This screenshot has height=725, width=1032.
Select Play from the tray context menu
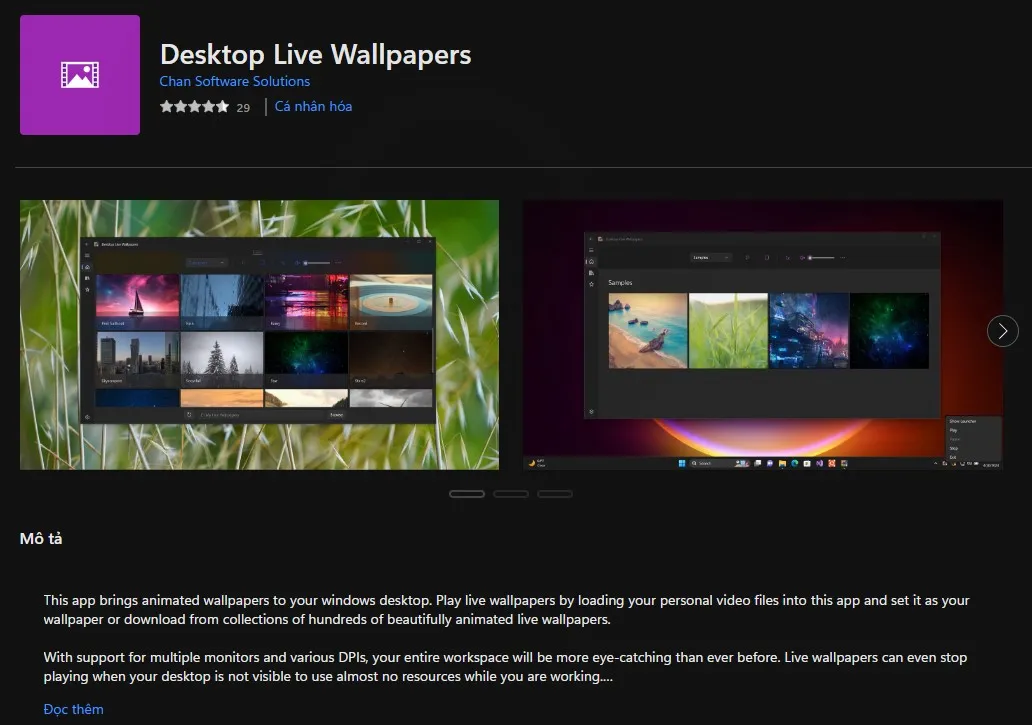click(x=953, y=430)
